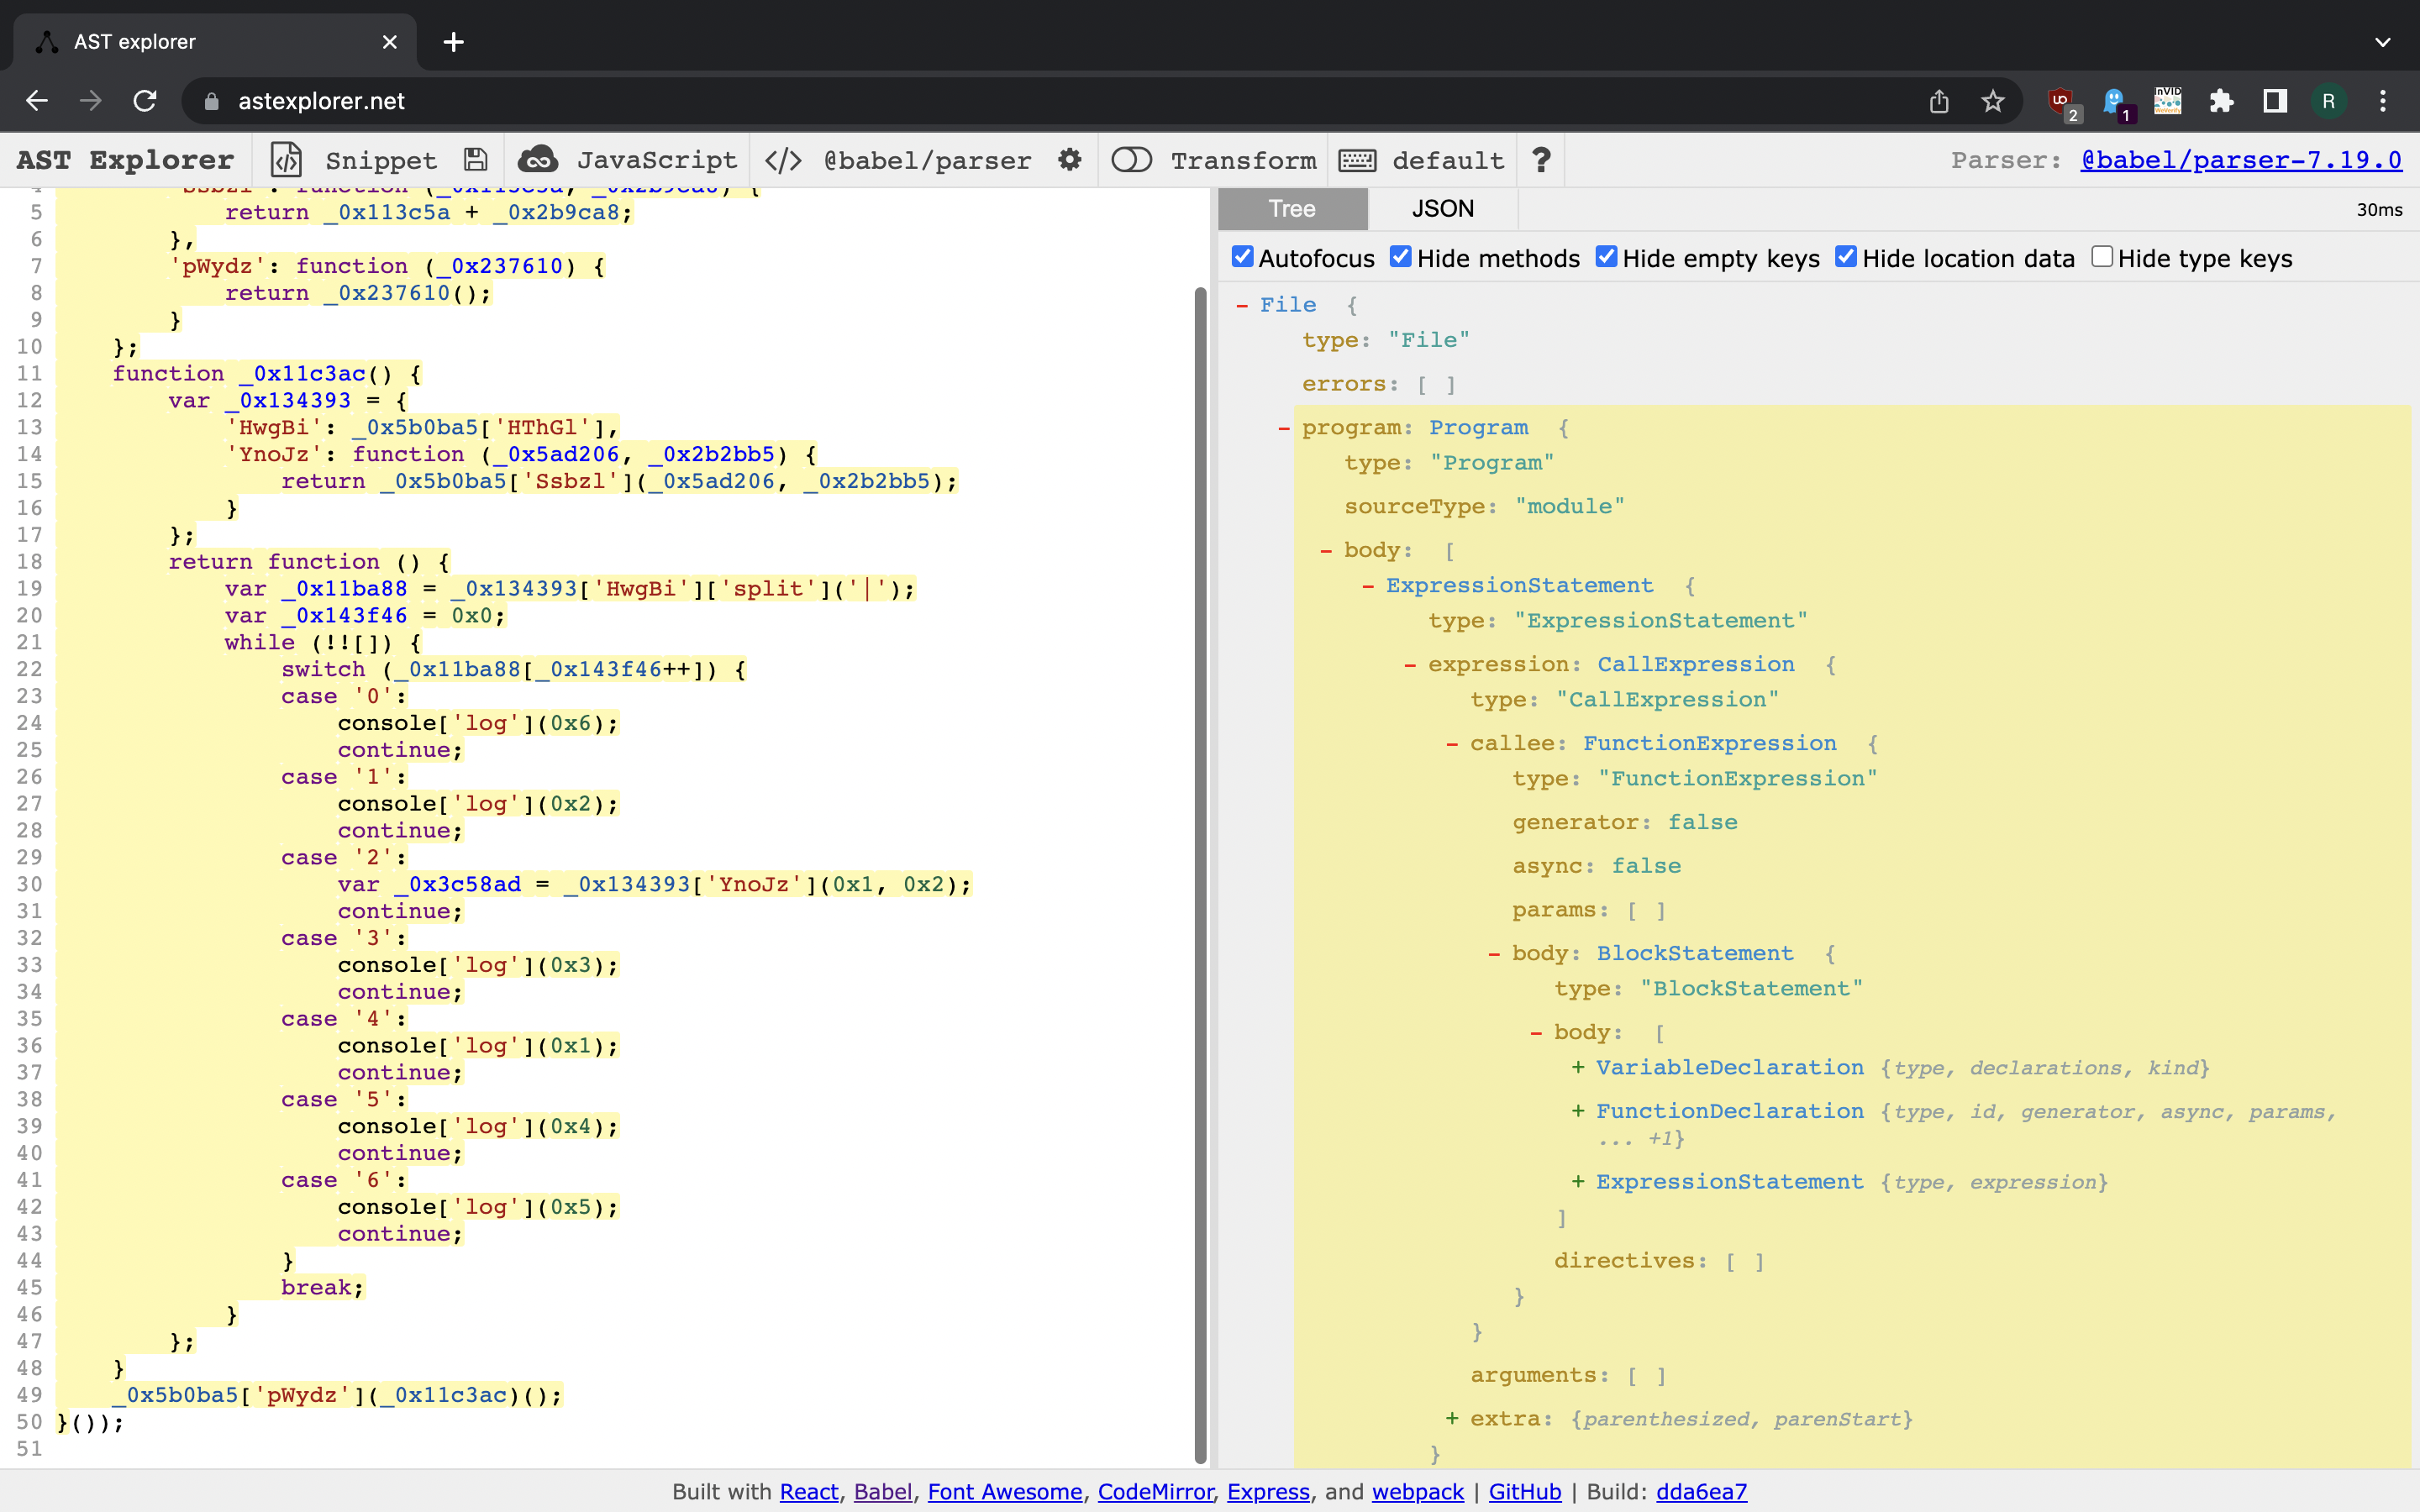Open the JavaScript language menu
The width and height of the screenshot is (2420, 1512).
(x=657, y=160)
